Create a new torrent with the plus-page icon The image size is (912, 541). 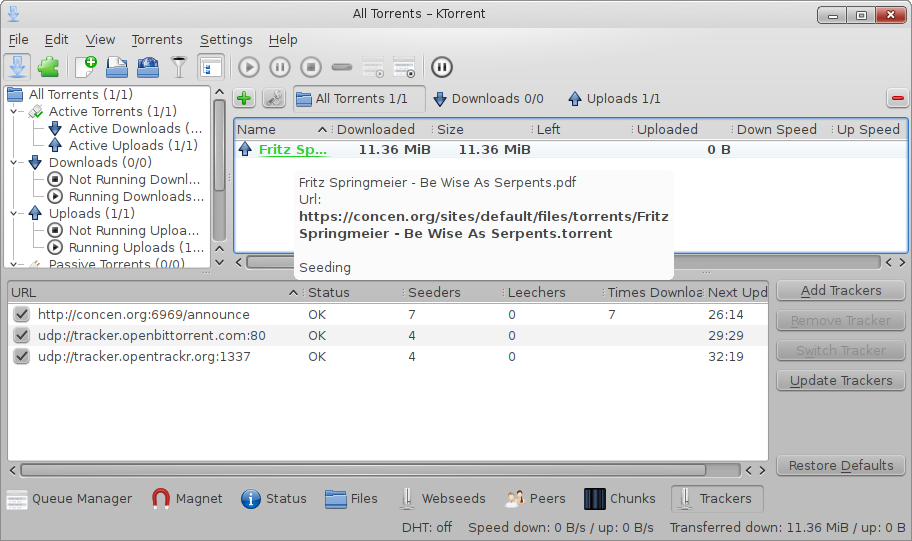point(86,67)
